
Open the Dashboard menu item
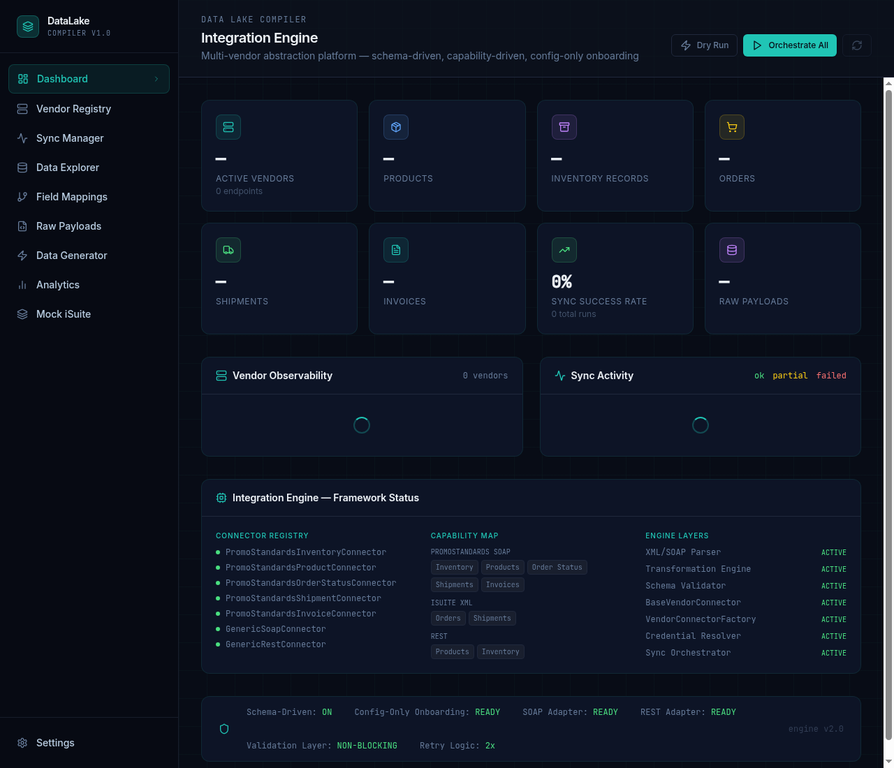click(x=89, y=79)
